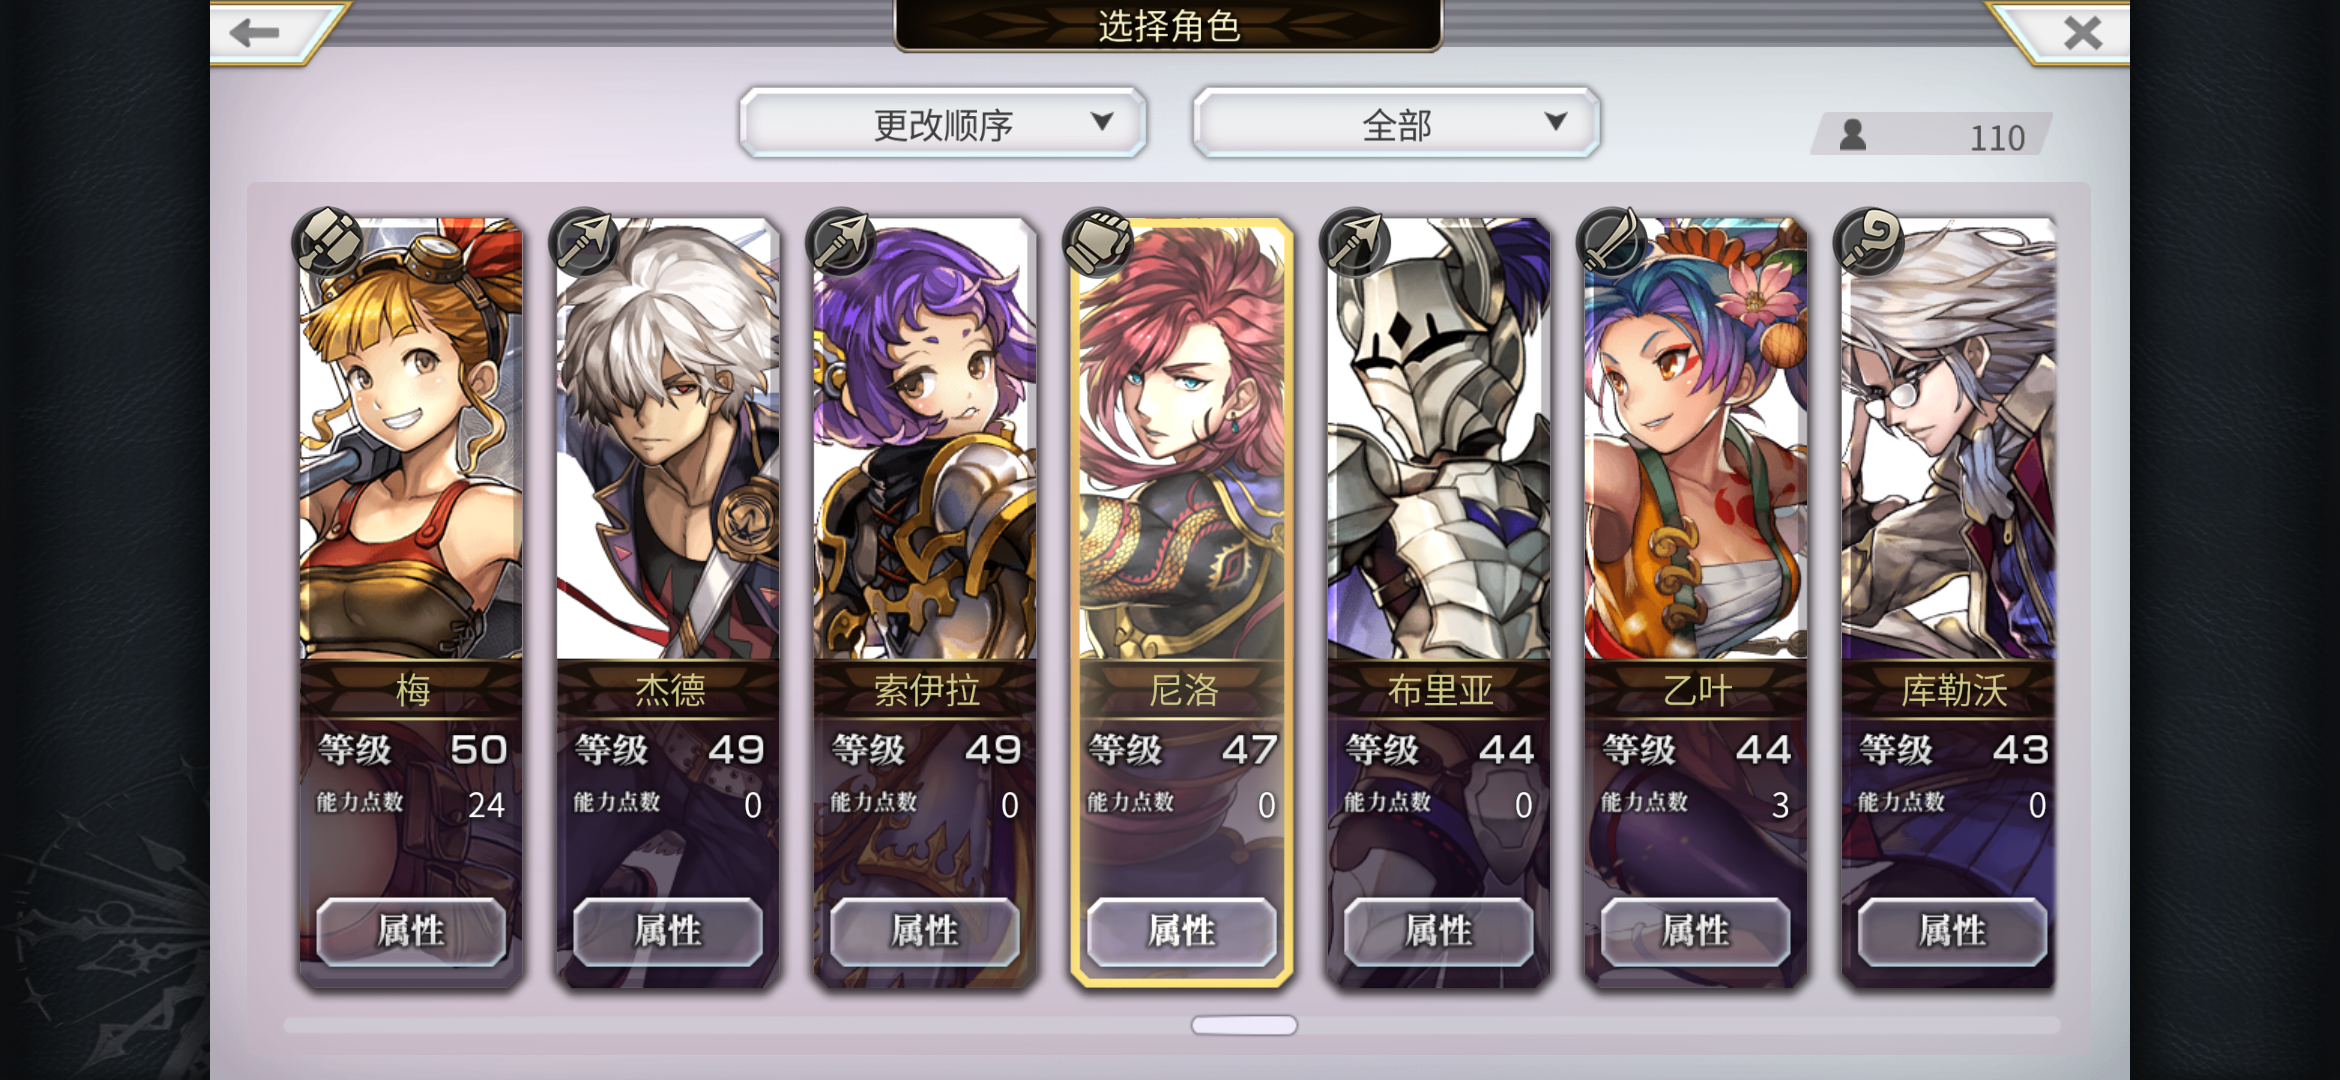Click the staff weapon icon on 库勒沃's card
Screen dimensions: 2340x1080
(x=1869, y=241)
